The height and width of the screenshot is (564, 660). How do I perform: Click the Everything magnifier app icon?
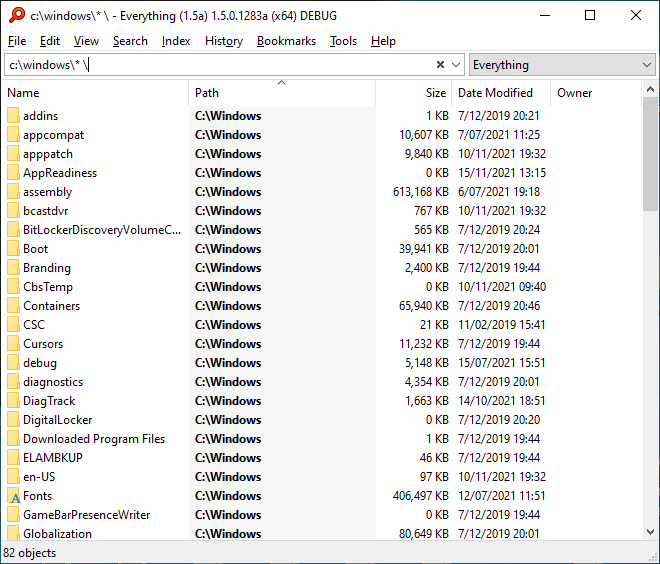click(17, 16)
